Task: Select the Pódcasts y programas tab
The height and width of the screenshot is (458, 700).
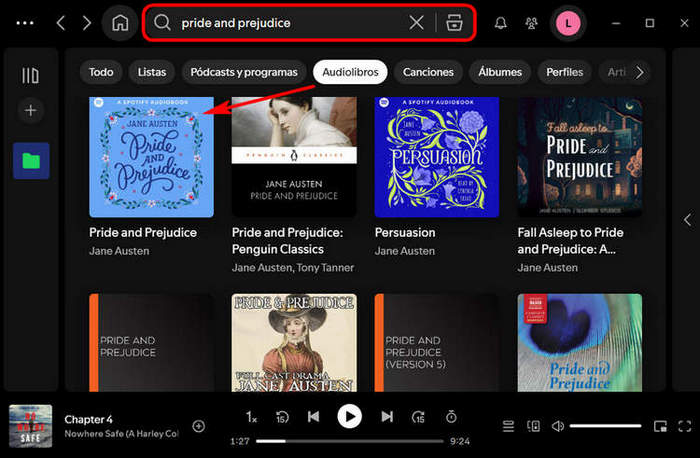Action: click(244, 72)
